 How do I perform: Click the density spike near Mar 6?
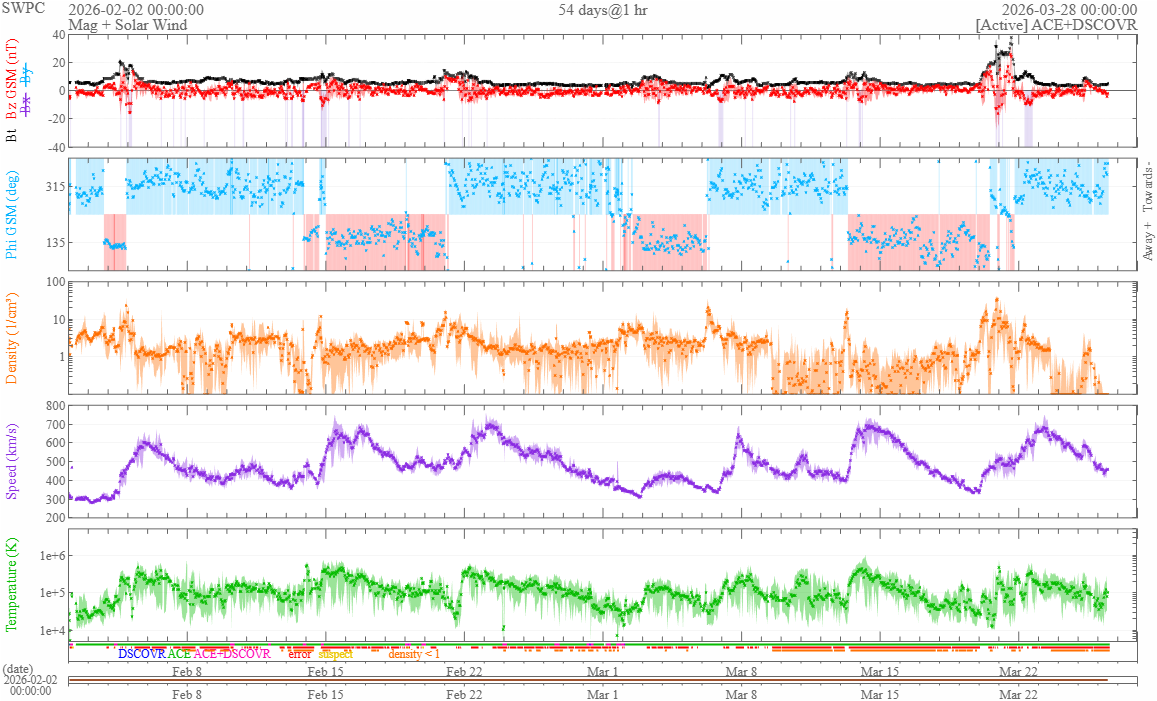coord(708,304)
